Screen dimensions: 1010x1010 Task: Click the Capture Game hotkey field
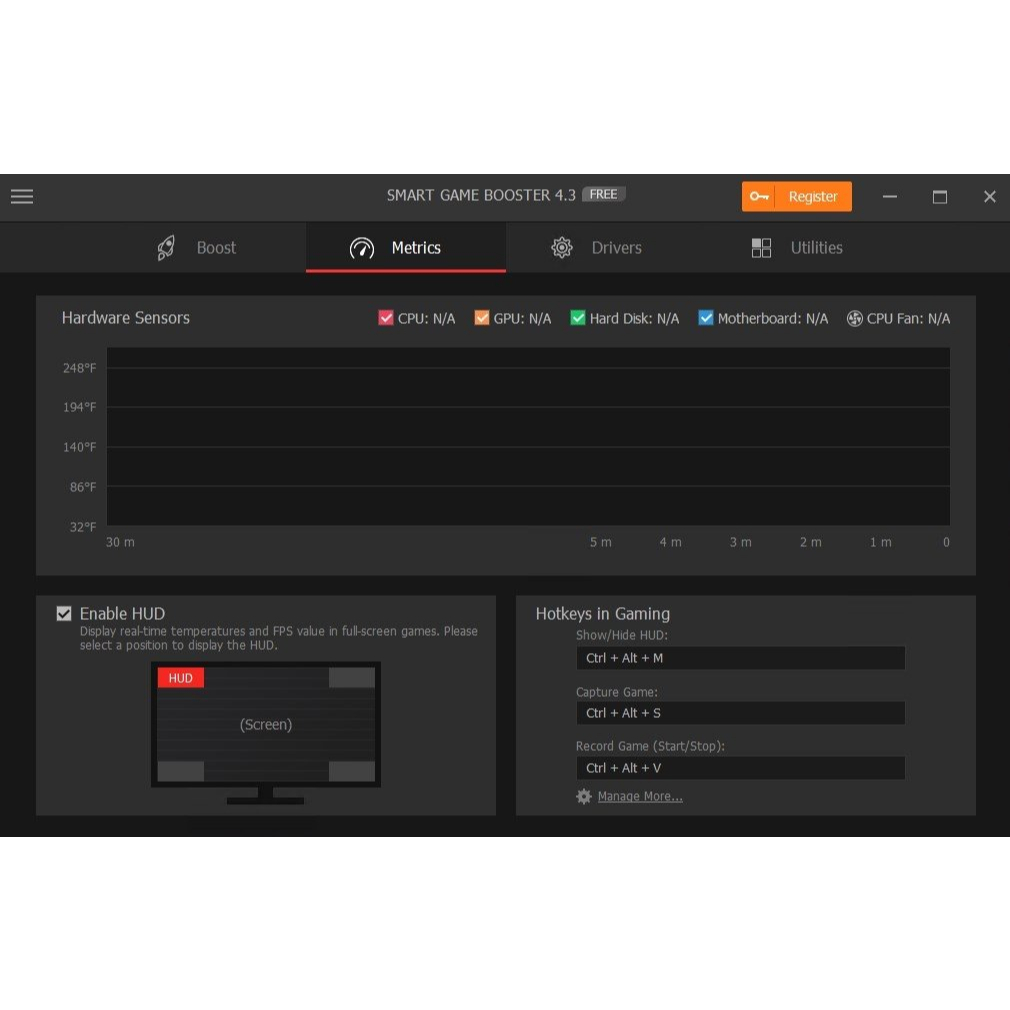tap(740, 713)
